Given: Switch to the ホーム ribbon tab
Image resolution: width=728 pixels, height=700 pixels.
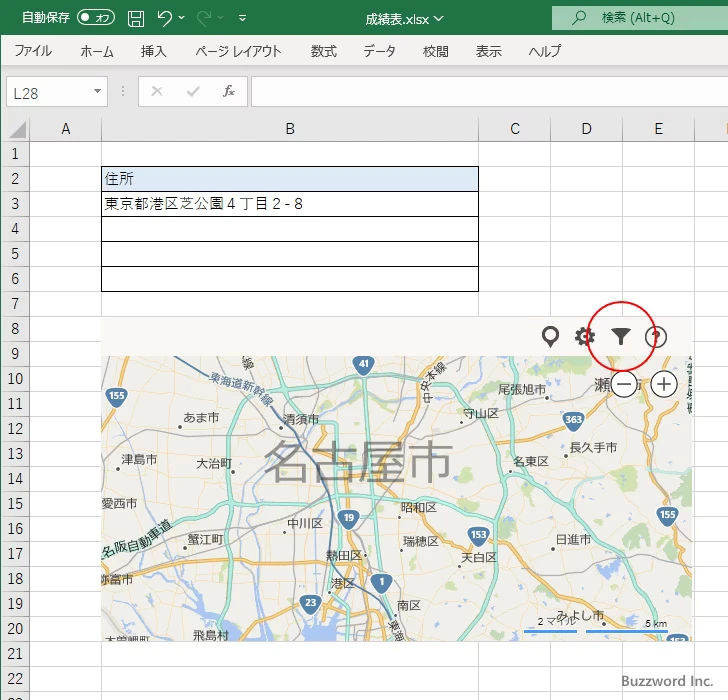Looking at the screenshot, I should point(97,51).
